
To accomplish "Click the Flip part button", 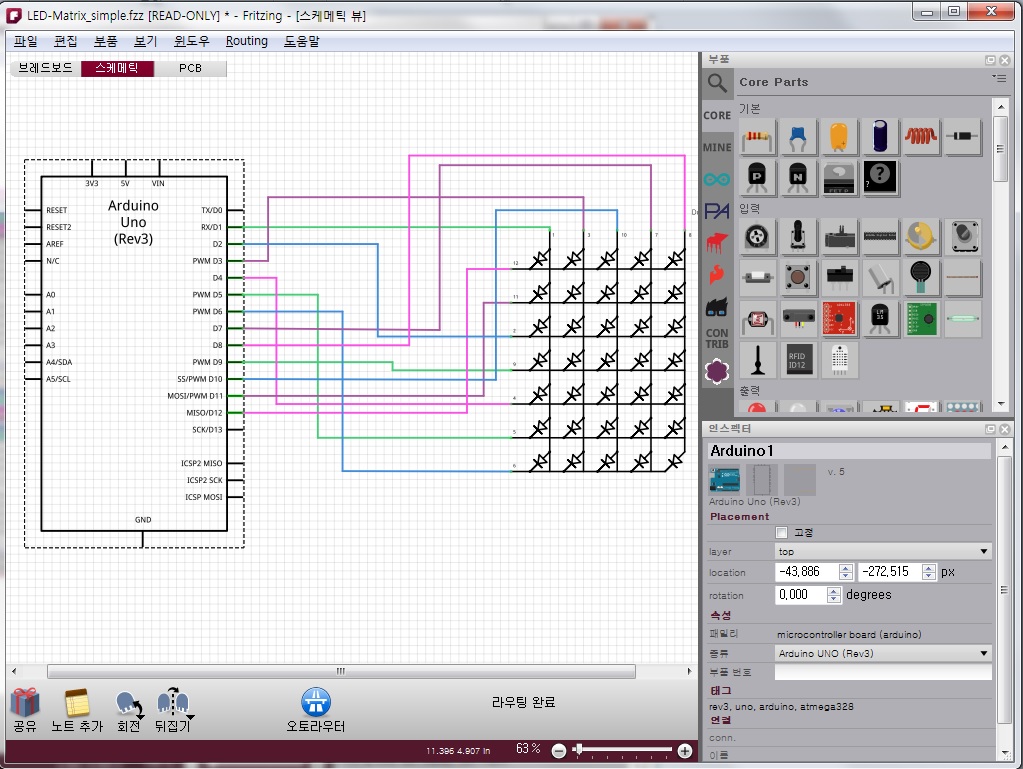I will click(x=173, y=710).
